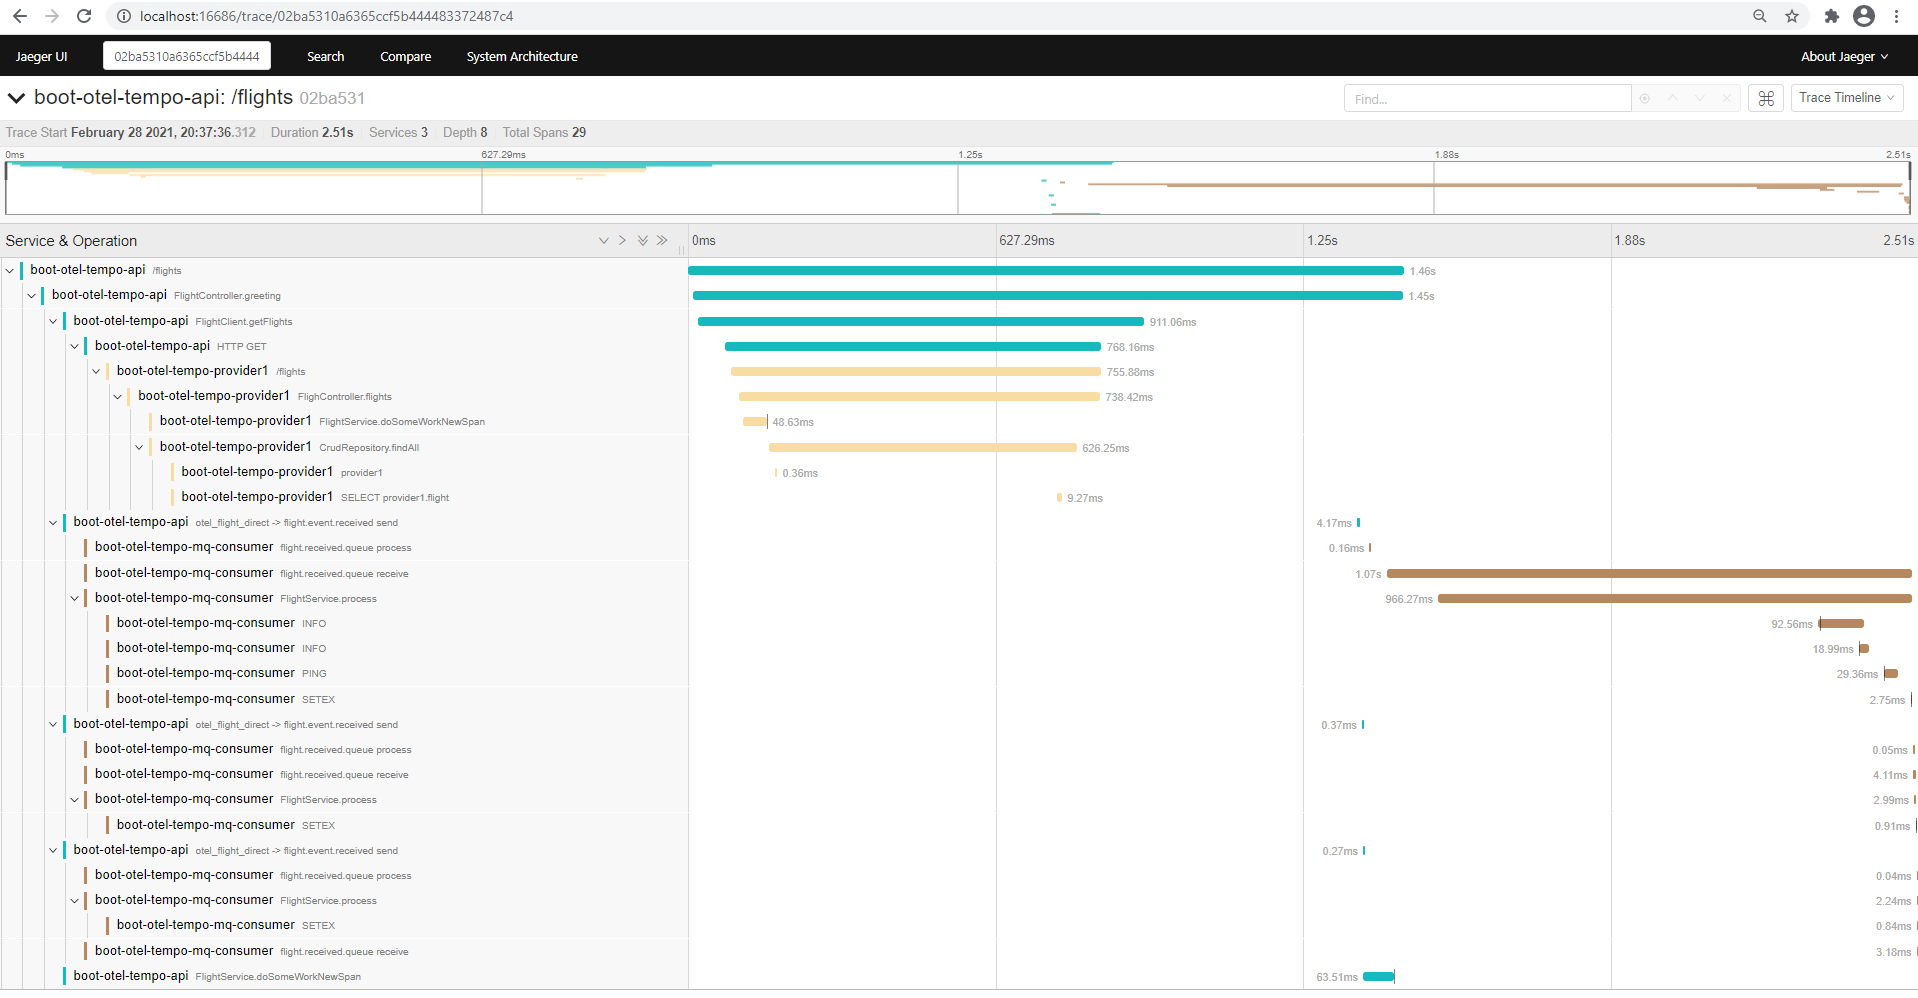Click Total Spans 29 label
The width and height of the screenshot is (1918, 998).
click(544, 132)
